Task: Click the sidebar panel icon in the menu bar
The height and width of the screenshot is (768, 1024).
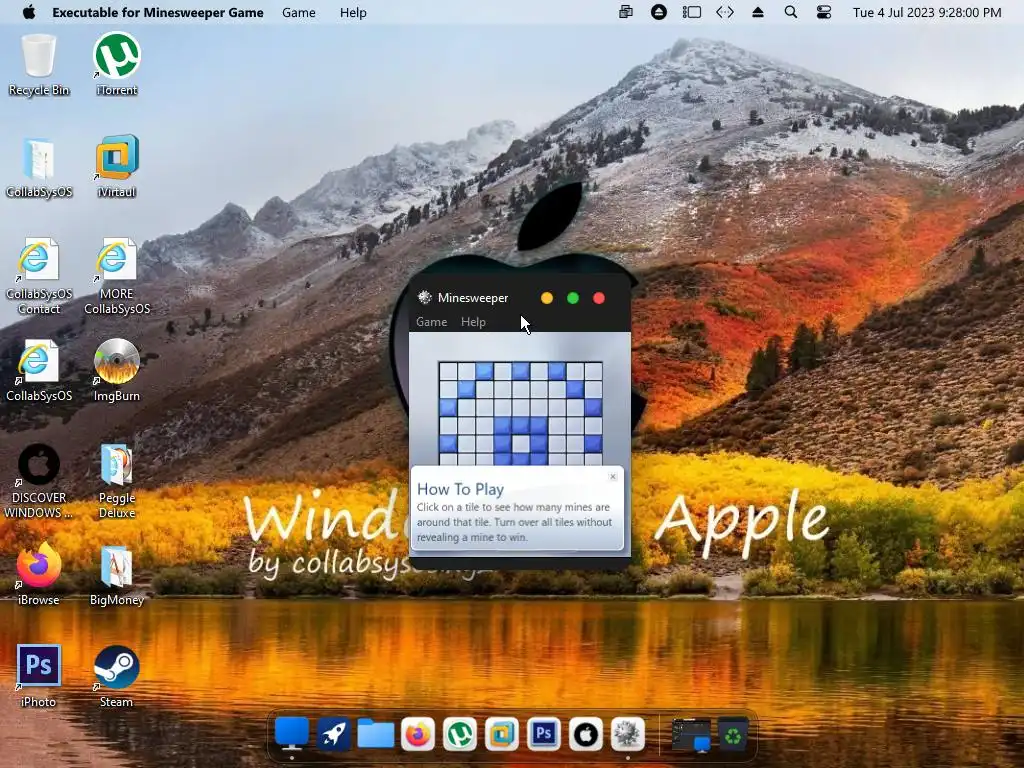Action: coord(692,12)
